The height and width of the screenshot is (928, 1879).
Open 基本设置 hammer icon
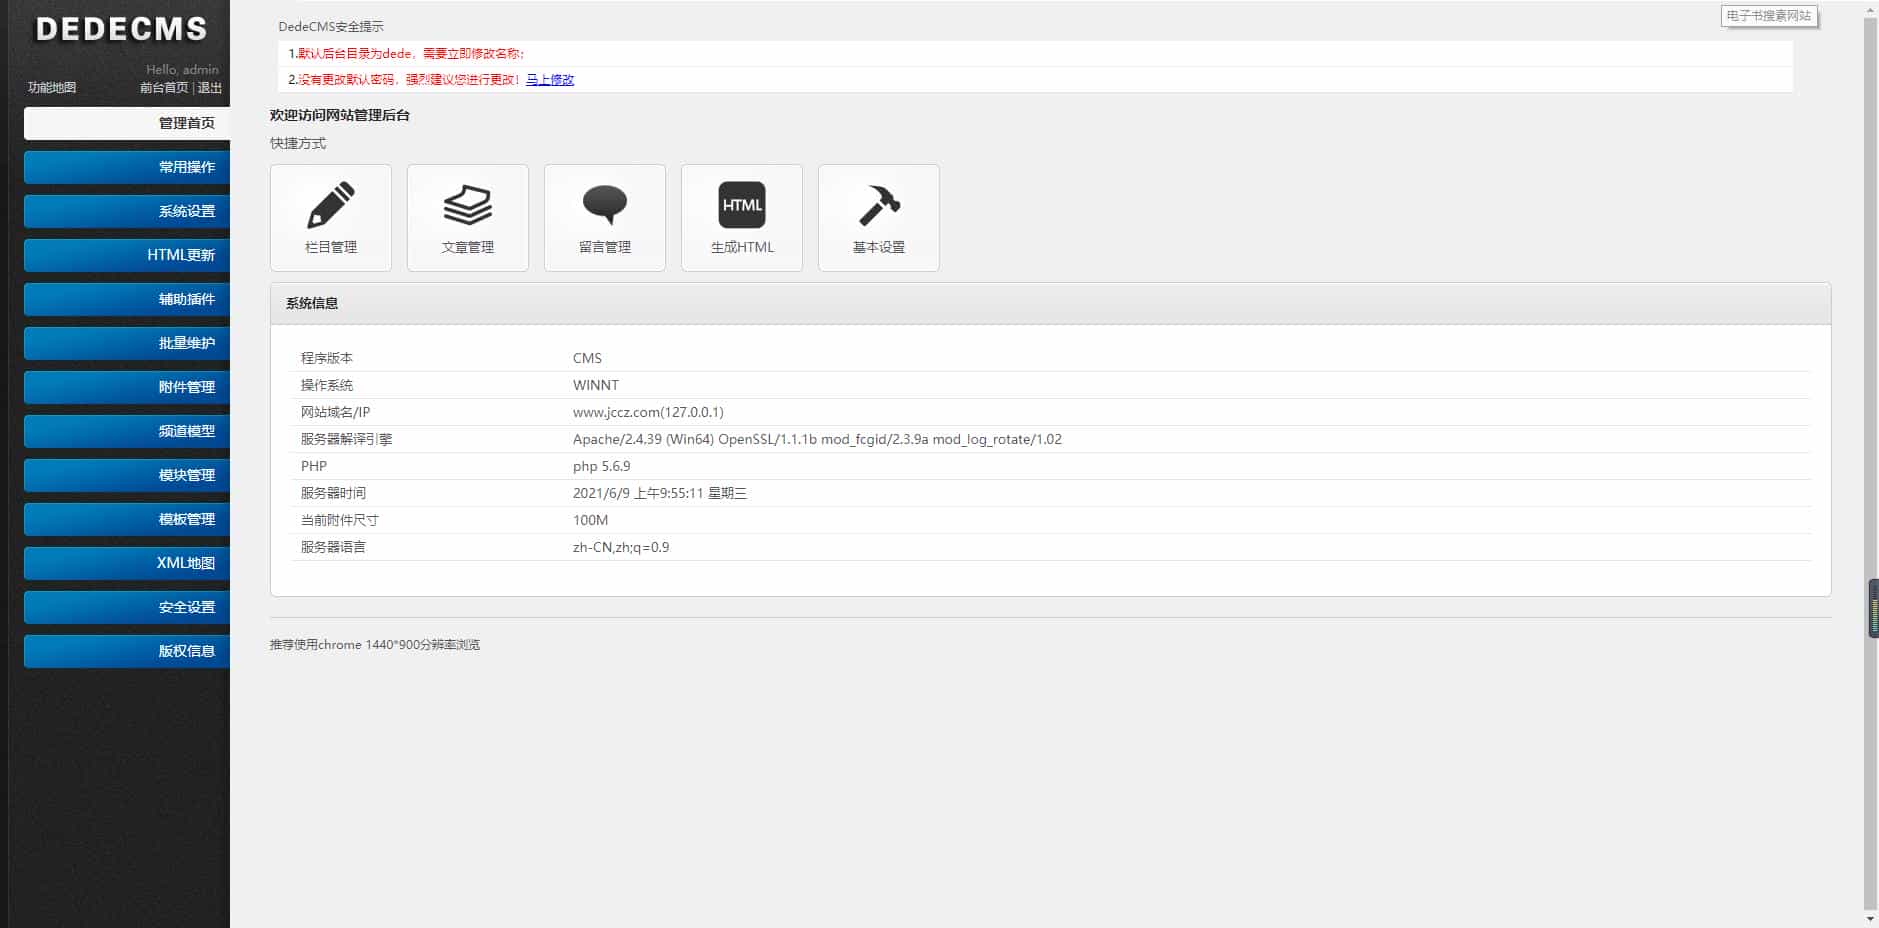pos(879,205)
